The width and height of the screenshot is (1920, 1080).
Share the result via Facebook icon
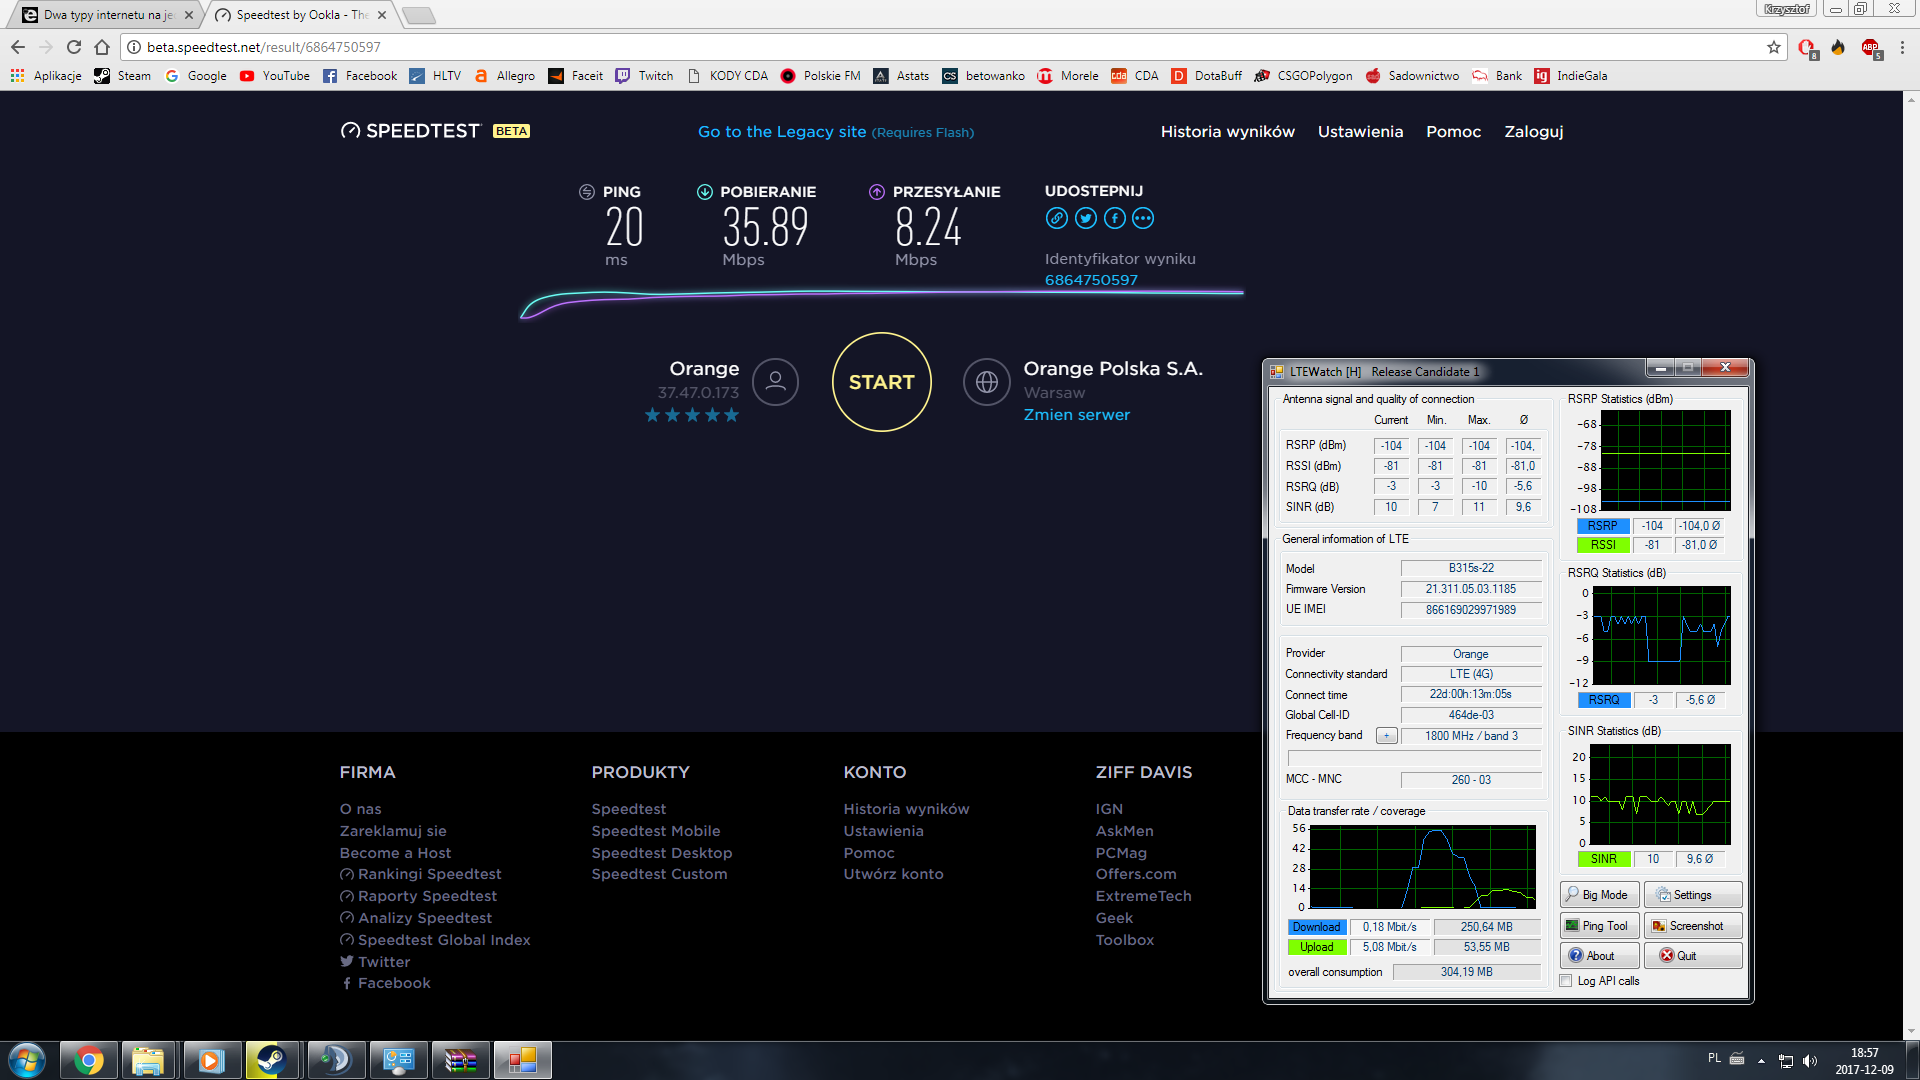1115,218
